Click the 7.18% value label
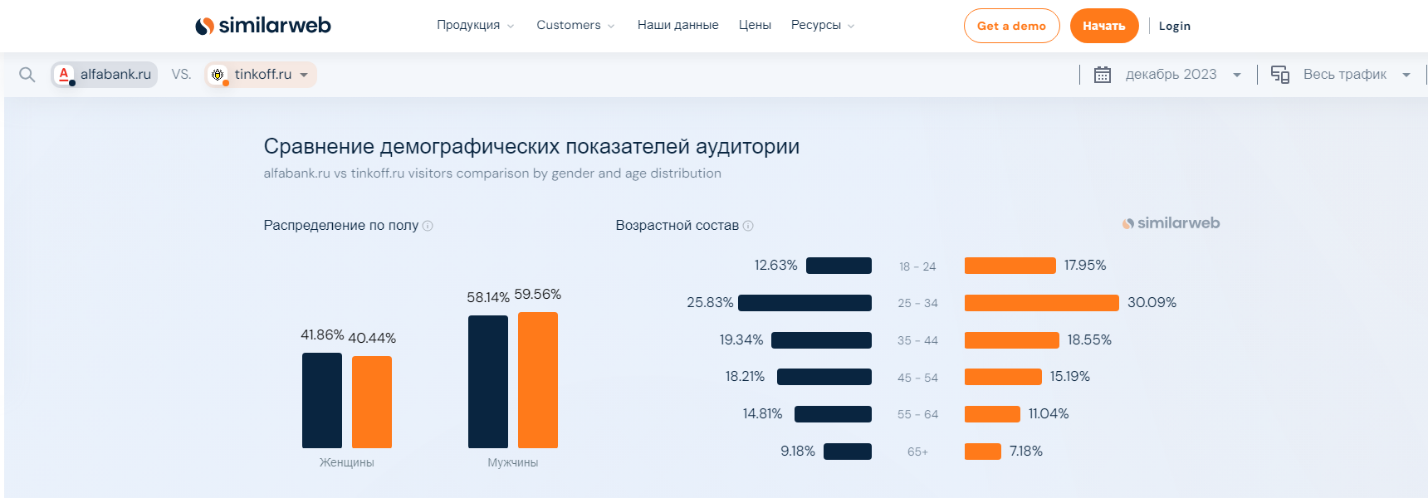The height and width of the screenshot is (498, 1428). tap(1026, 451)
